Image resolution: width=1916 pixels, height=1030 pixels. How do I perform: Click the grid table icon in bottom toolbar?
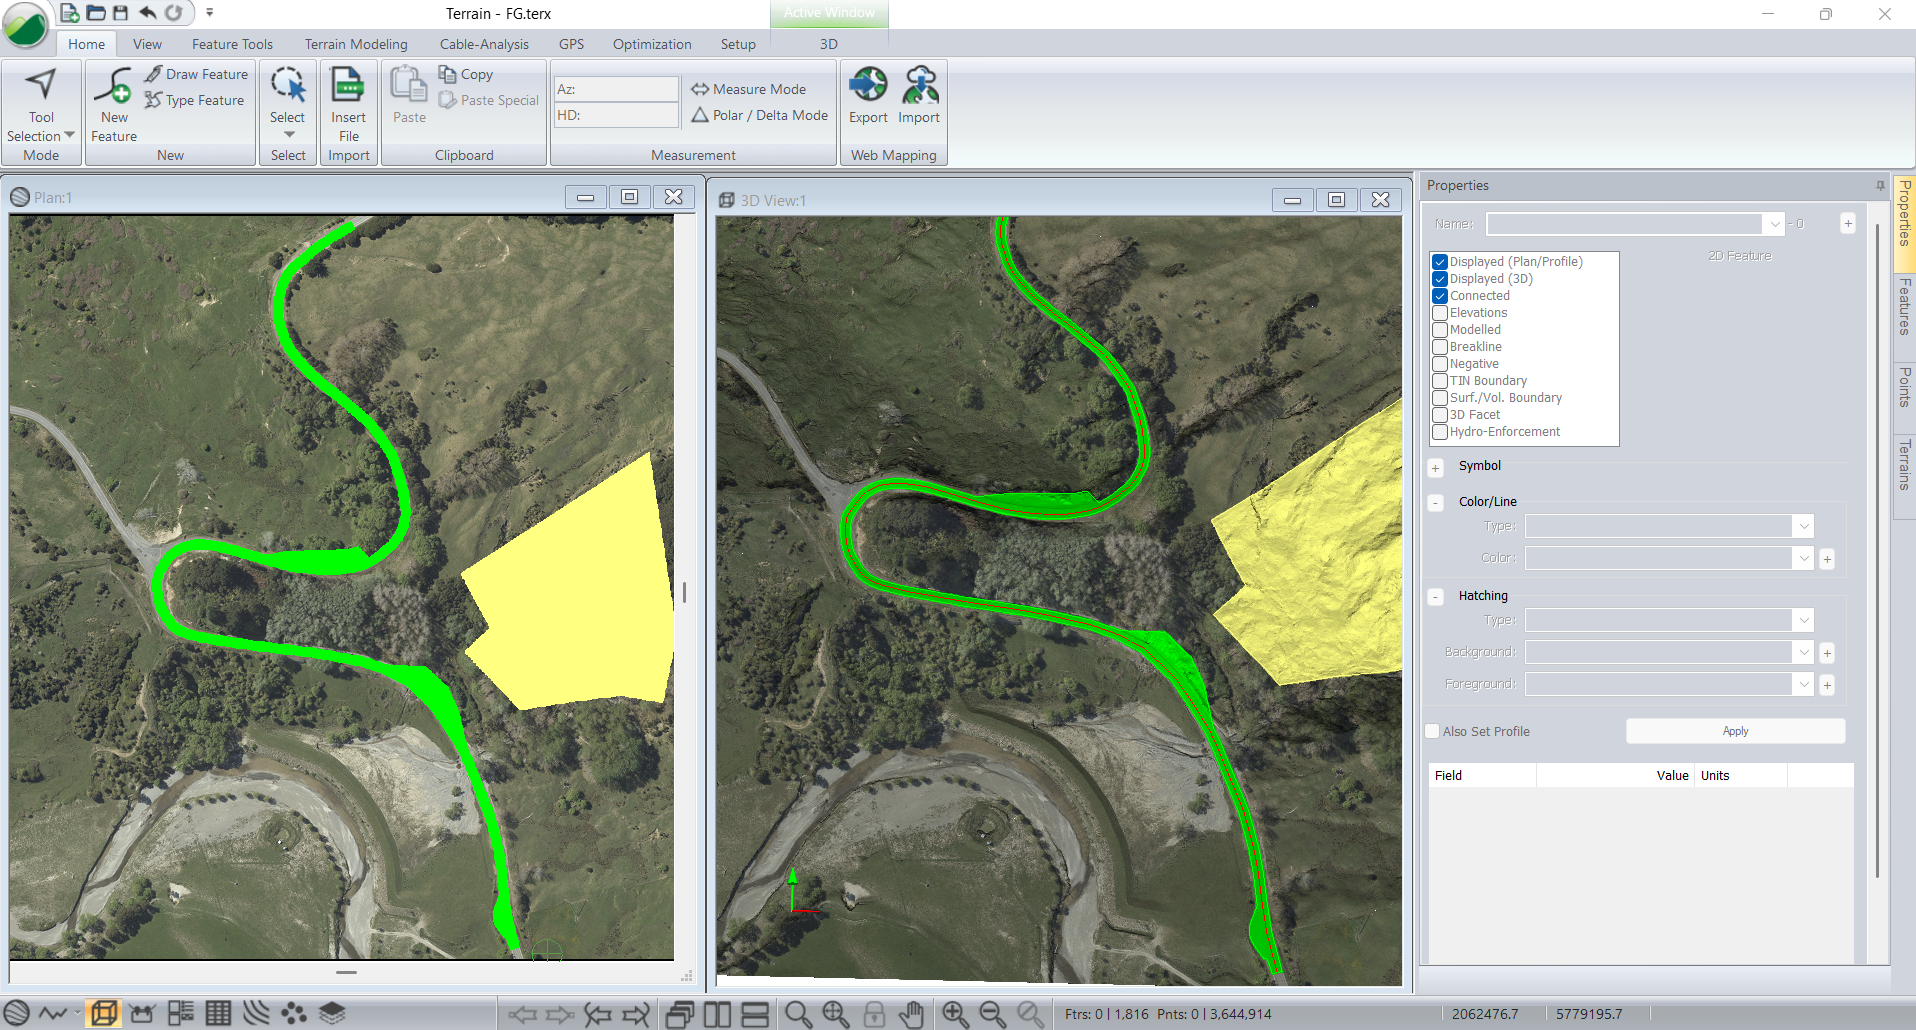[218, 1013]
